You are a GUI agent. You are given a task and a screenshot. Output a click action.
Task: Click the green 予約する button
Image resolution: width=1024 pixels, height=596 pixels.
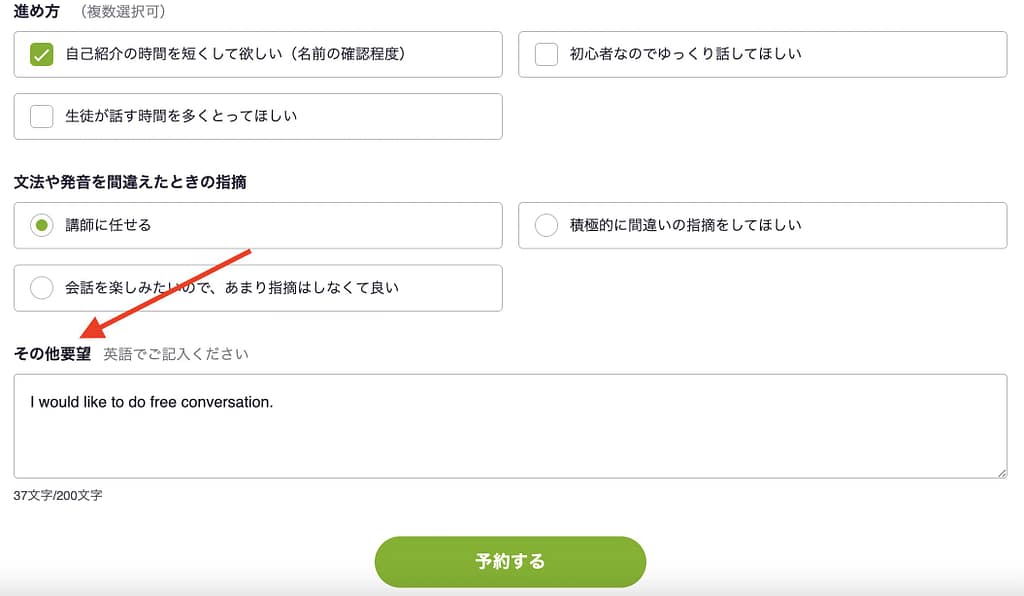coord(510,562)
